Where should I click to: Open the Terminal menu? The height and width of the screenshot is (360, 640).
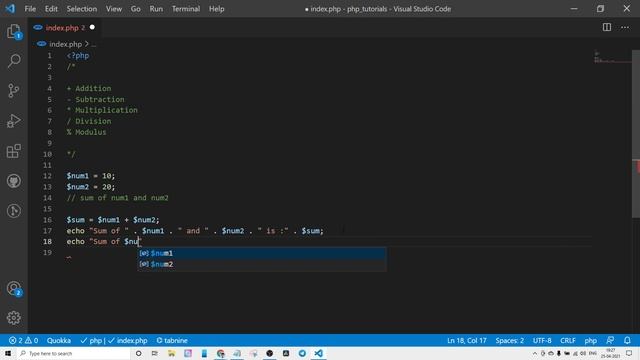point(186,9)
